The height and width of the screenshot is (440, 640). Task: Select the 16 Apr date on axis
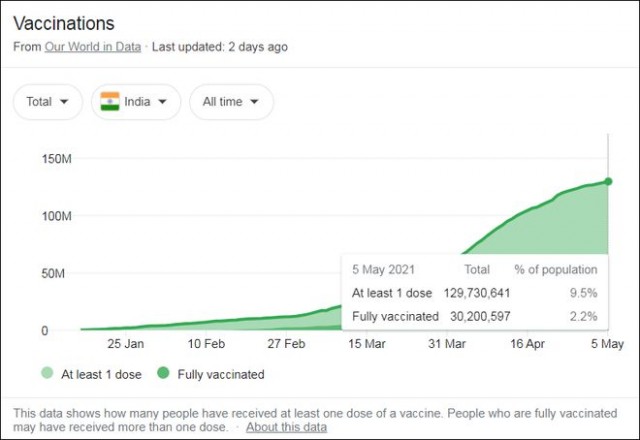coord(527,344)
